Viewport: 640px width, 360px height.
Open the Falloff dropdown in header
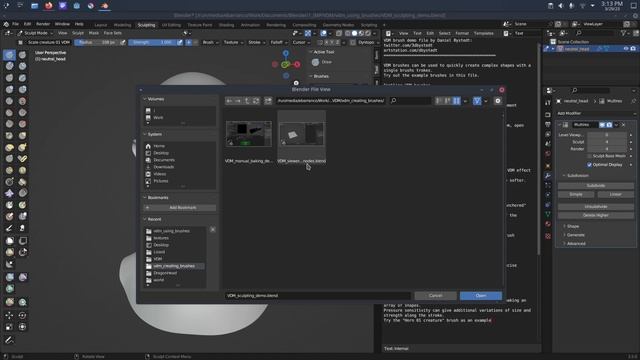278,42
